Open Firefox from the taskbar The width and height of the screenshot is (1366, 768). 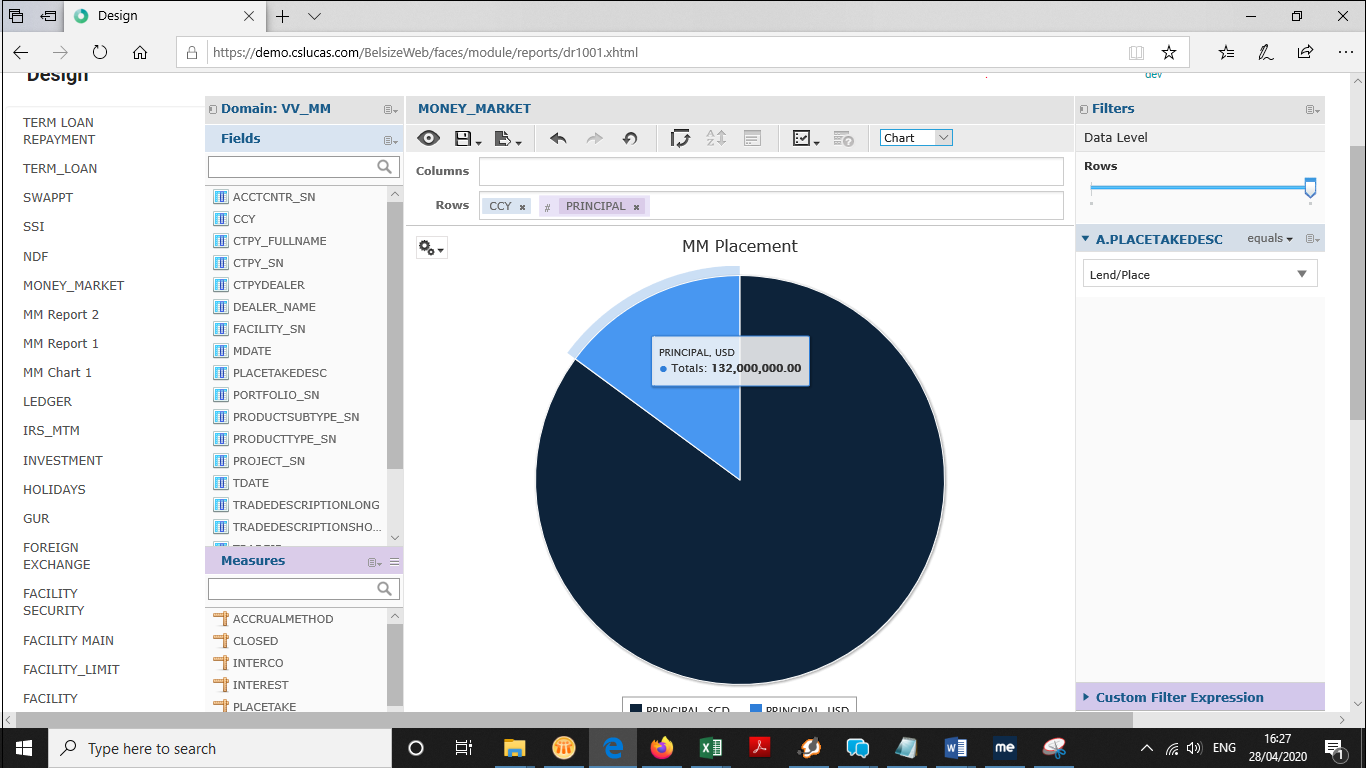pyautogui.click(x=662, y=748)
